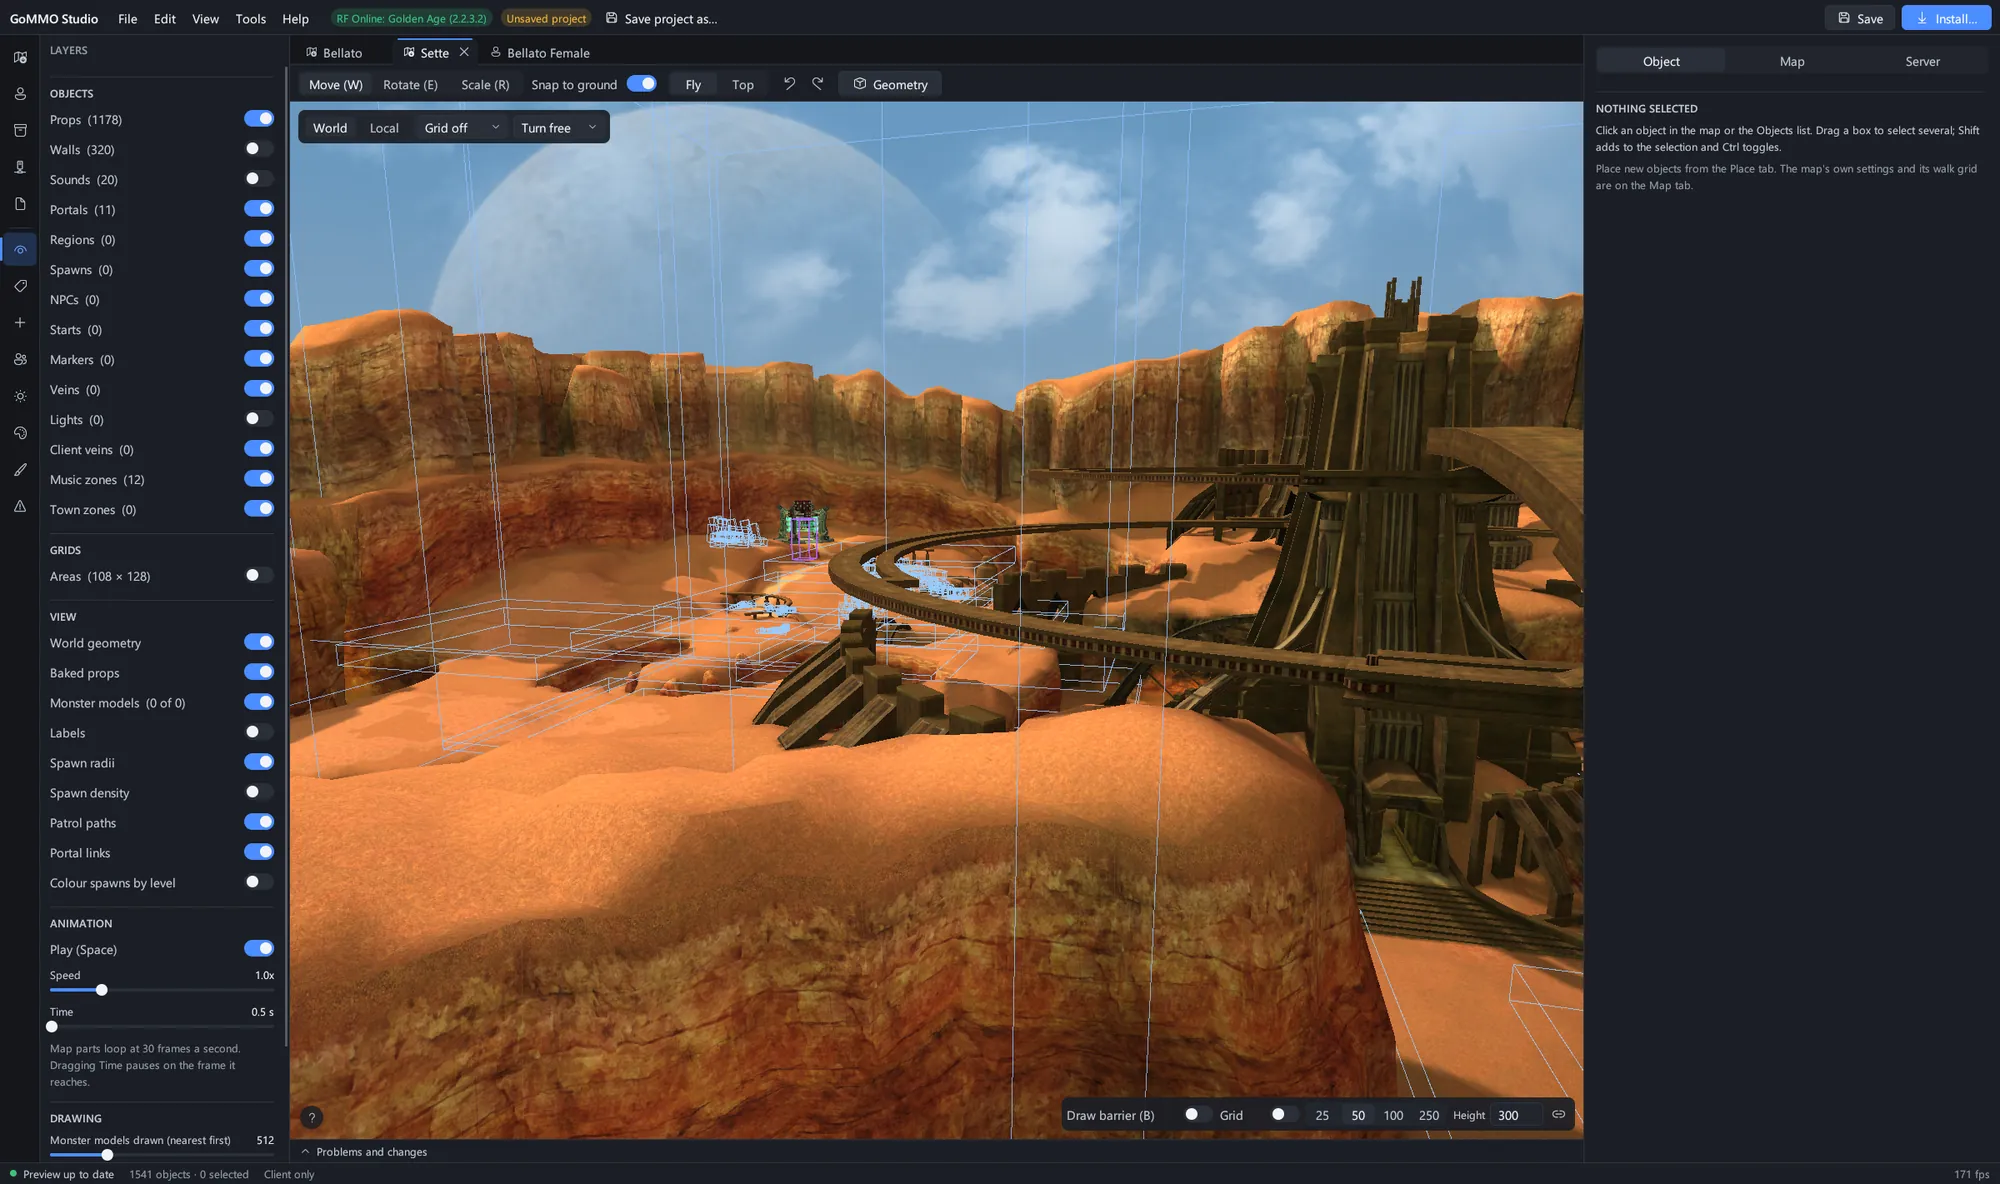The width and height of the screenshot is (2000, 1184).
Task: Click the redo arrow in the toolbar
Action: pyautogui.click(x=818, y=84)
